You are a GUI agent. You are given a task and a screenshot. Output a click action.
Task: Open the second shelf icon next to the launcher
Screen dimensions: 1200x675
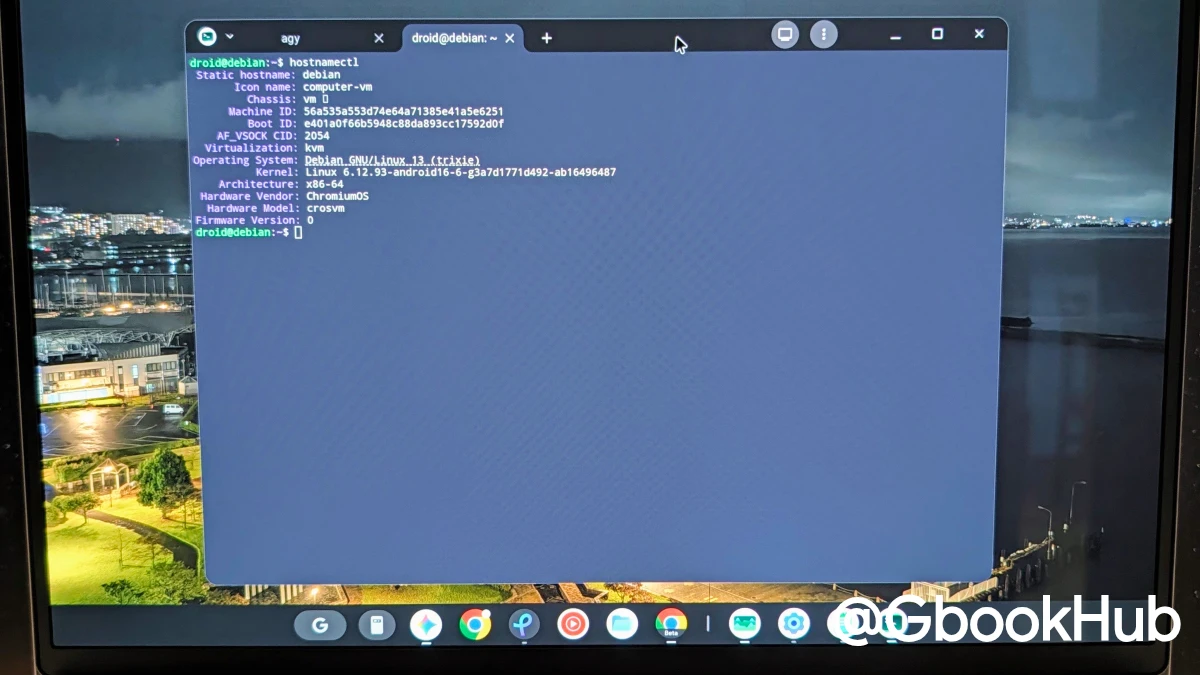377,626
